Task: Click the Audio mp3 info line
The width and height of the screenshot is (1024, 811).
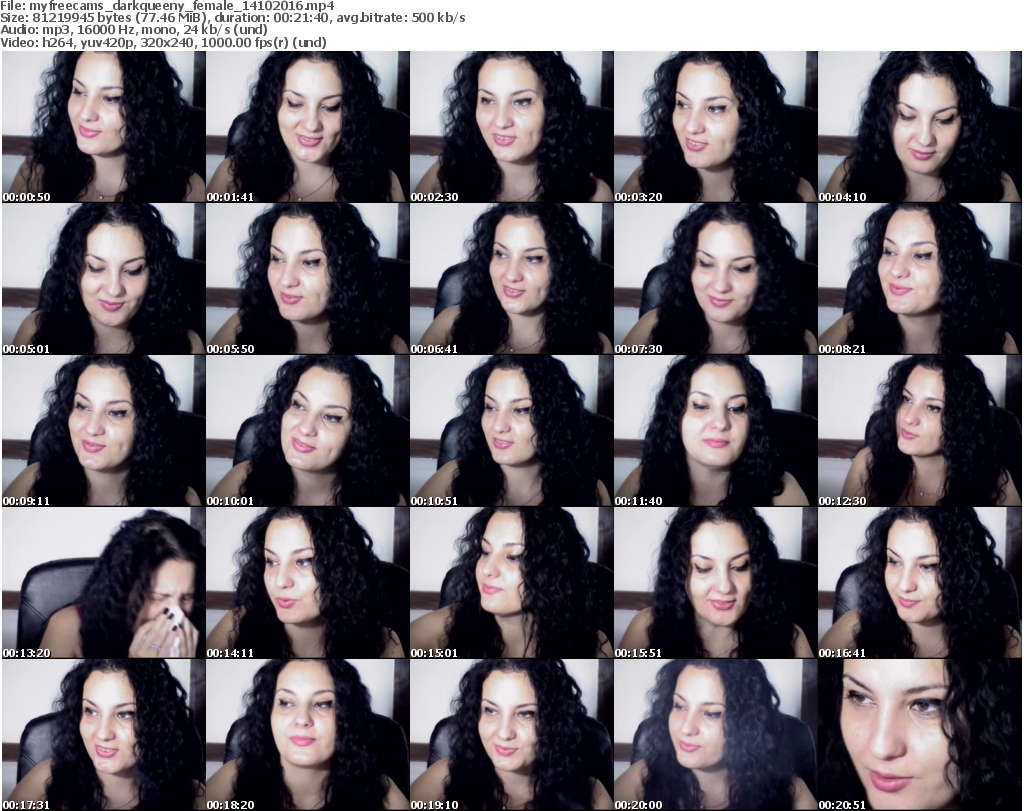Action: [x=134, y=30]
